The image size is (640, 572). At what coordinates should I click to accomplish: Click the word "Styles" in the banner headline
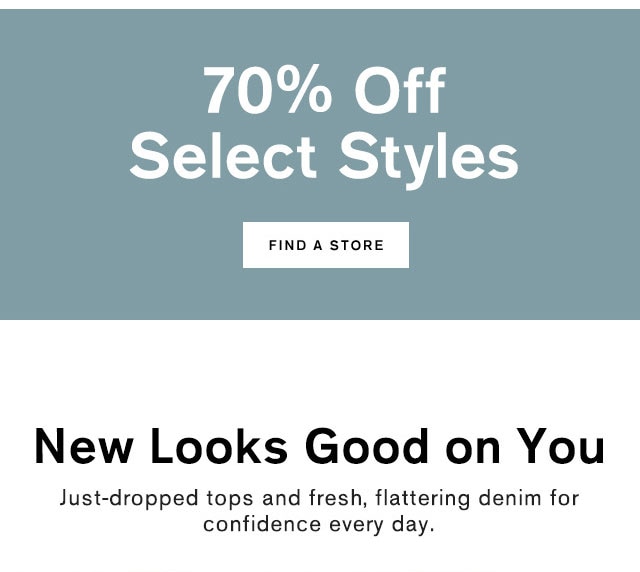[x=429, y=156]
